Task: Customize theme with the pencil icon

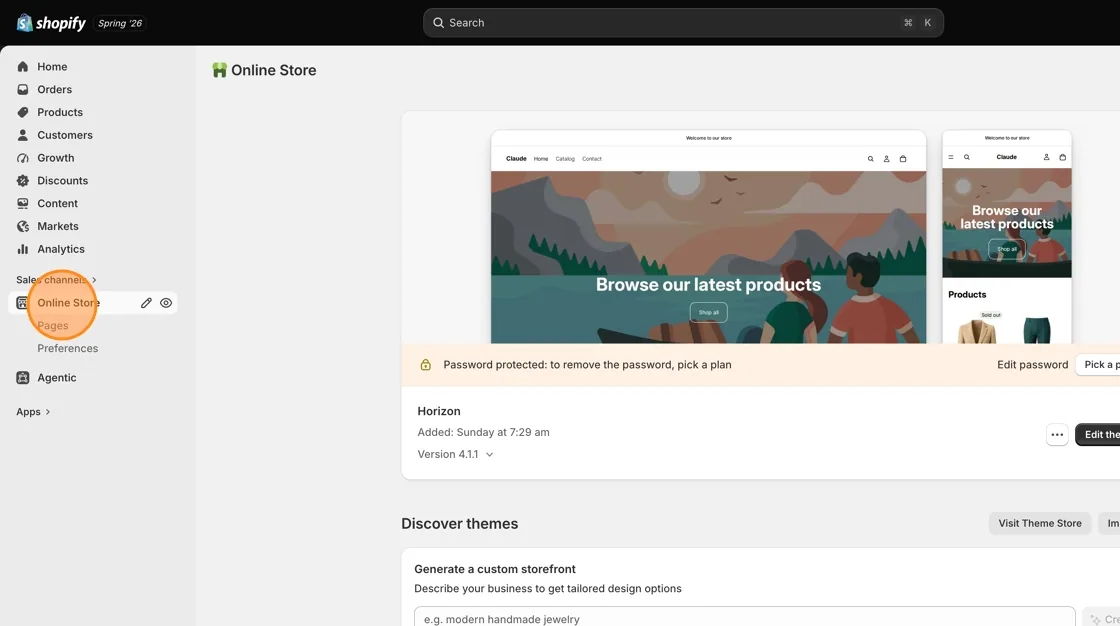Action: [146, 303]
